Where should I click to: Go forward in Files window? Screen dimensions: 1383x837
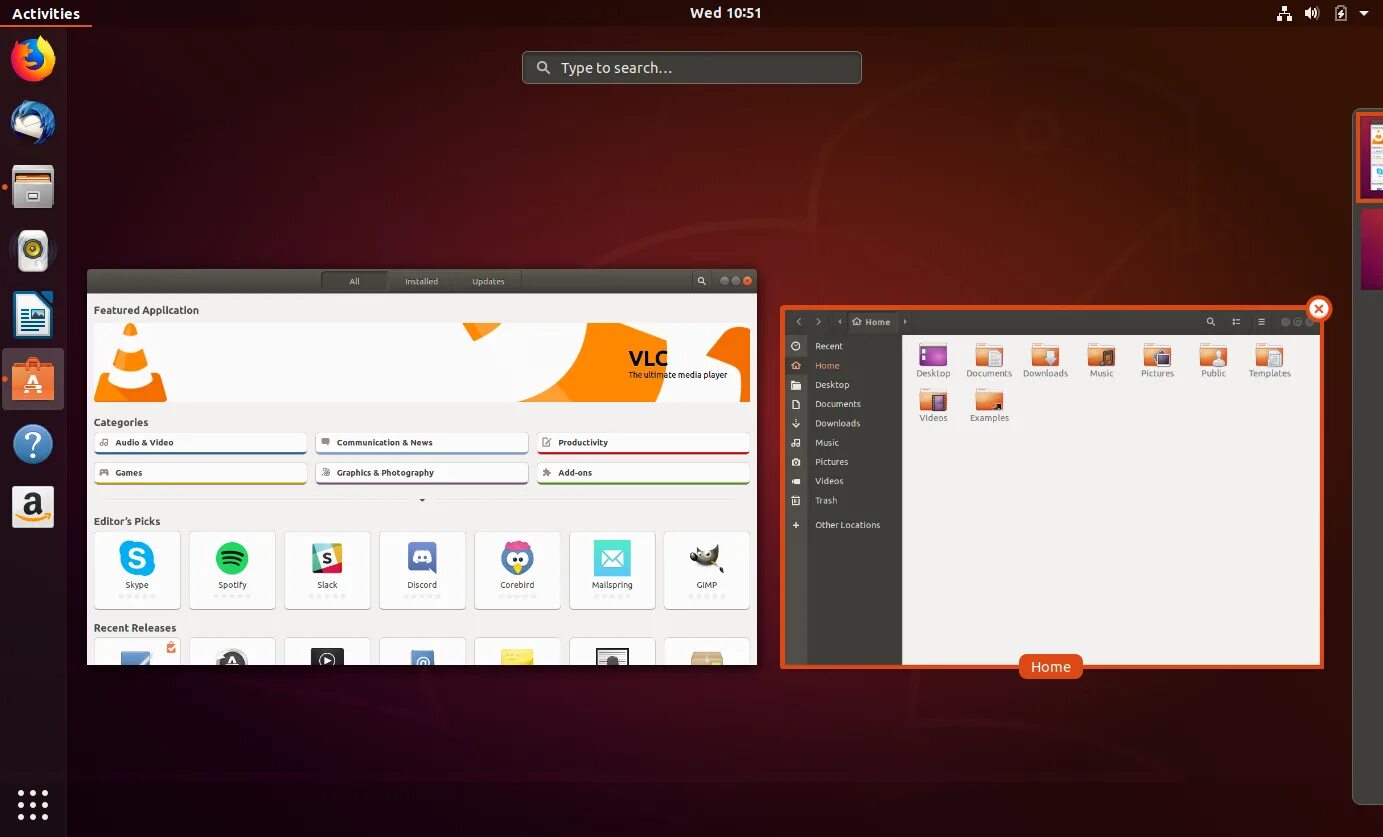click(818, 322)
